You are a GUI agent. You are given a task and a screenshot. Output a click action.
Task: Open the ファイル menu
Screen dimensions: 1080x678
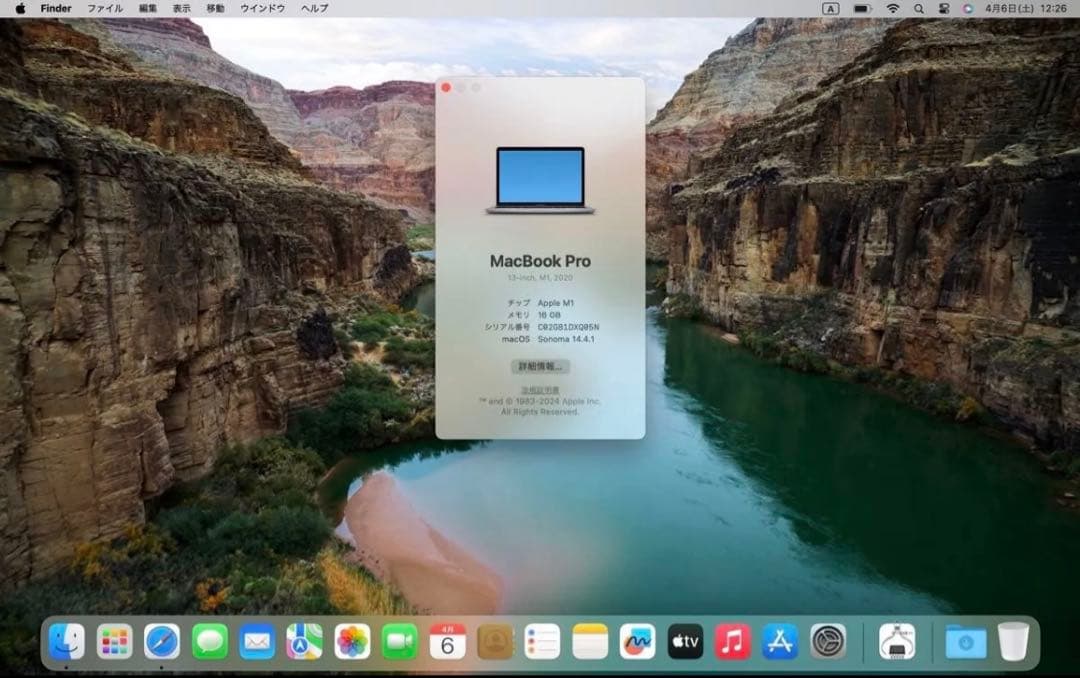pos(105,8)
